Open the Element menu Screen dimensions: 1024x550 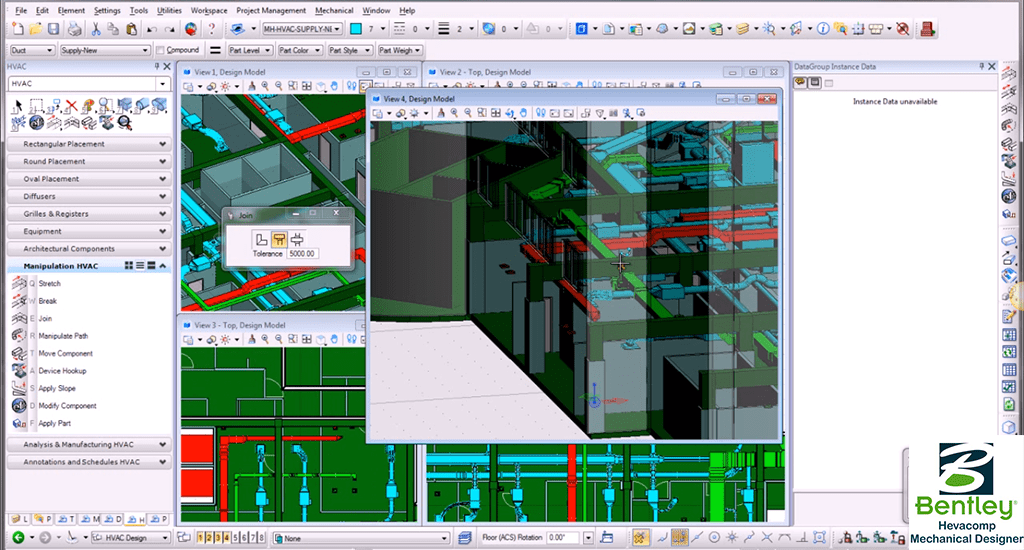[71, 10]
